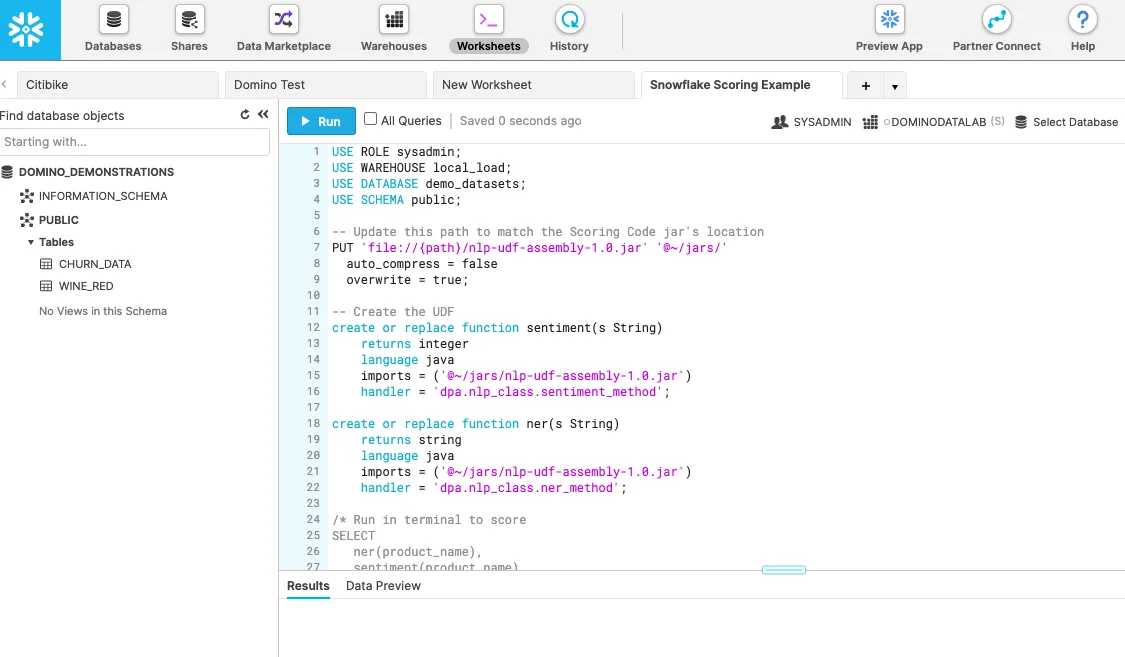Viewport: 1125px width, 657px height.
Task: Click the SELECT keyword on line 25
Action: 353,536
